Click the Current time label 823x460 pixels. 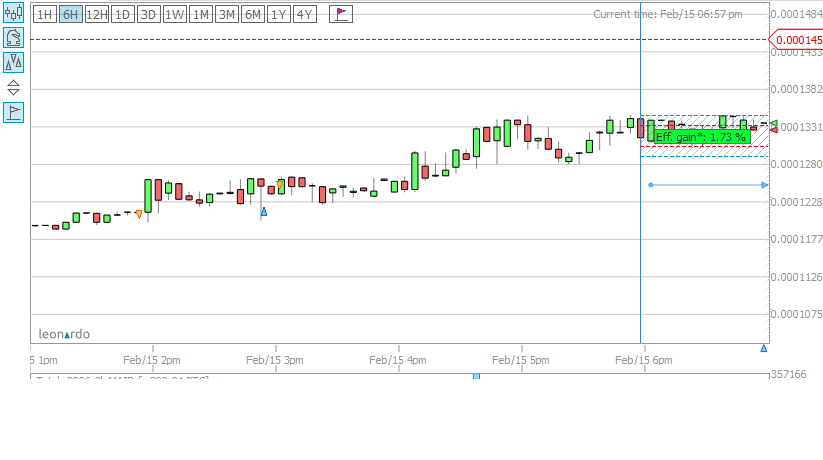pyautogui.click(x=668, y=14)
